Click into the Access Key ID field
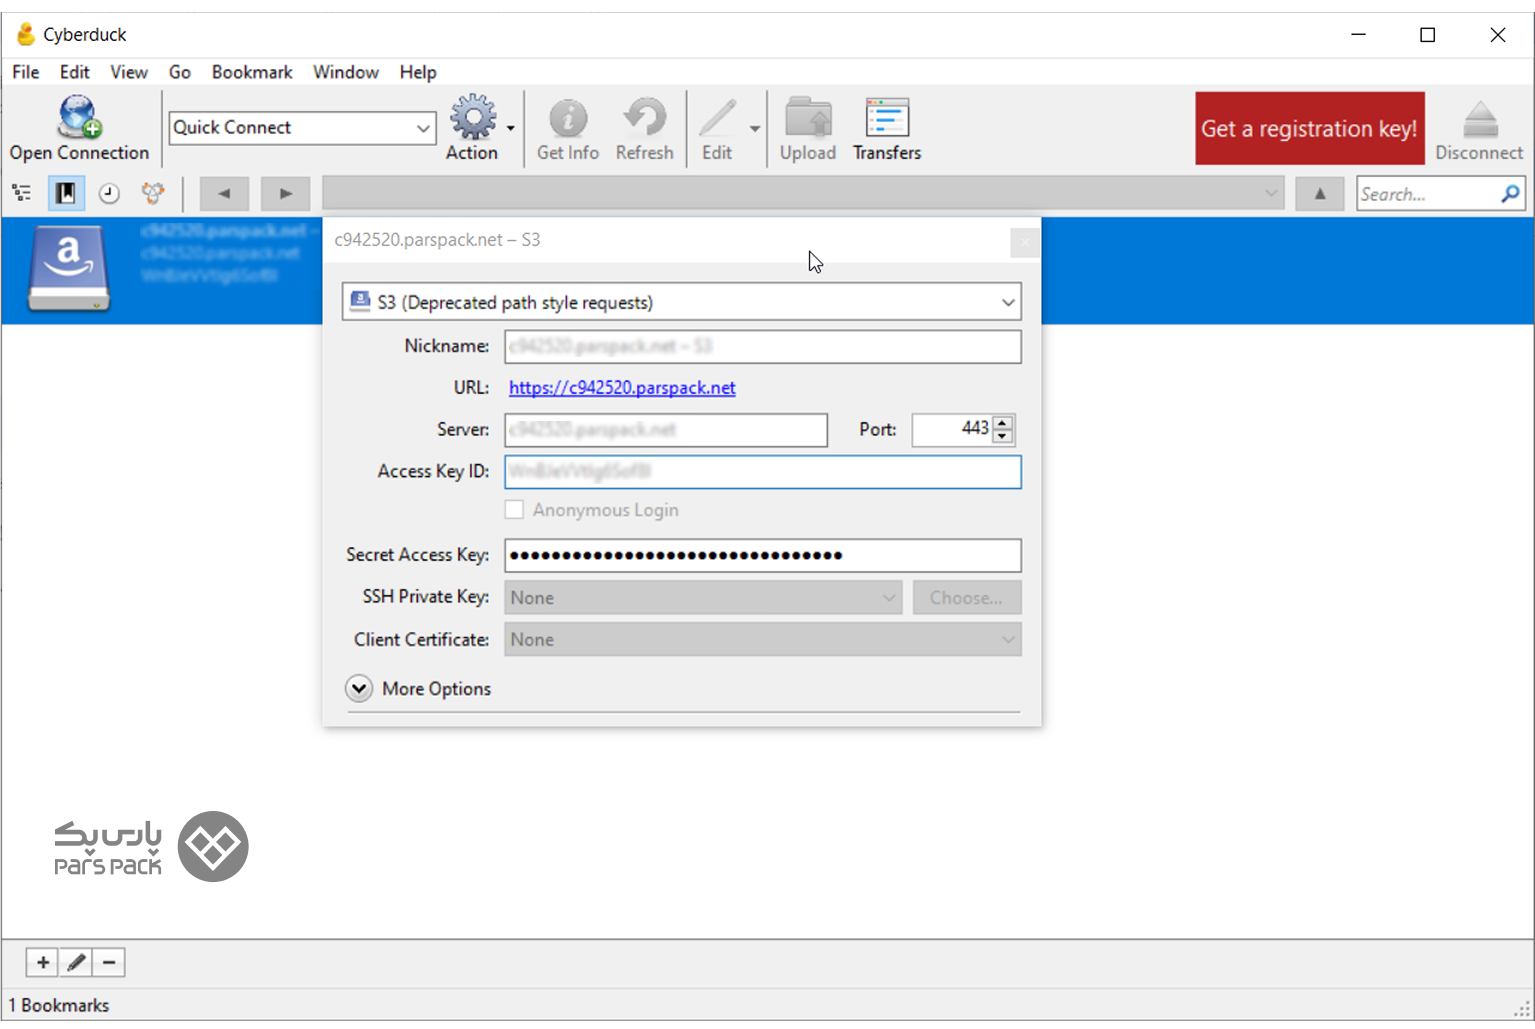Image resolution: width=1535 pixels, height=1029 pixels. click(762, 472)
